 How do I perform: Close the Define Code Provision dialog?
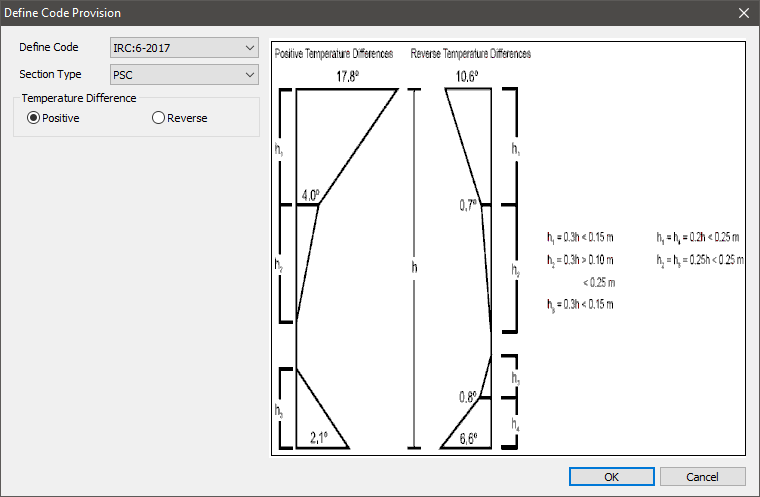click(742, 13)
